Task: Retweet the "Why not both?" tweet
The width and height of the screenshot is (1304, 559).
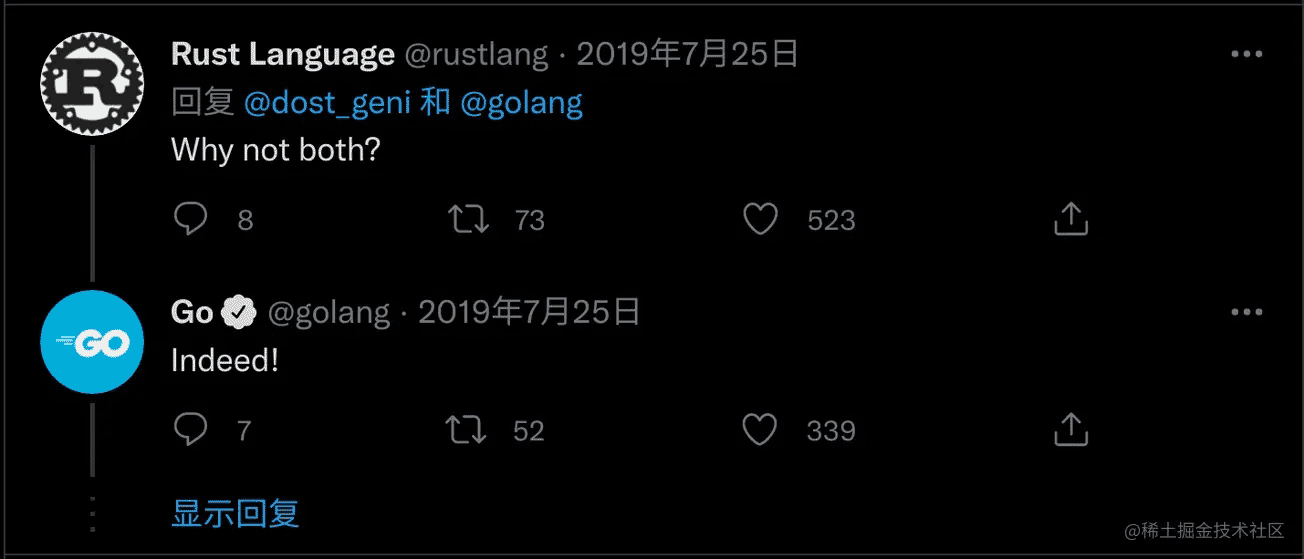Action: [468, 219]
